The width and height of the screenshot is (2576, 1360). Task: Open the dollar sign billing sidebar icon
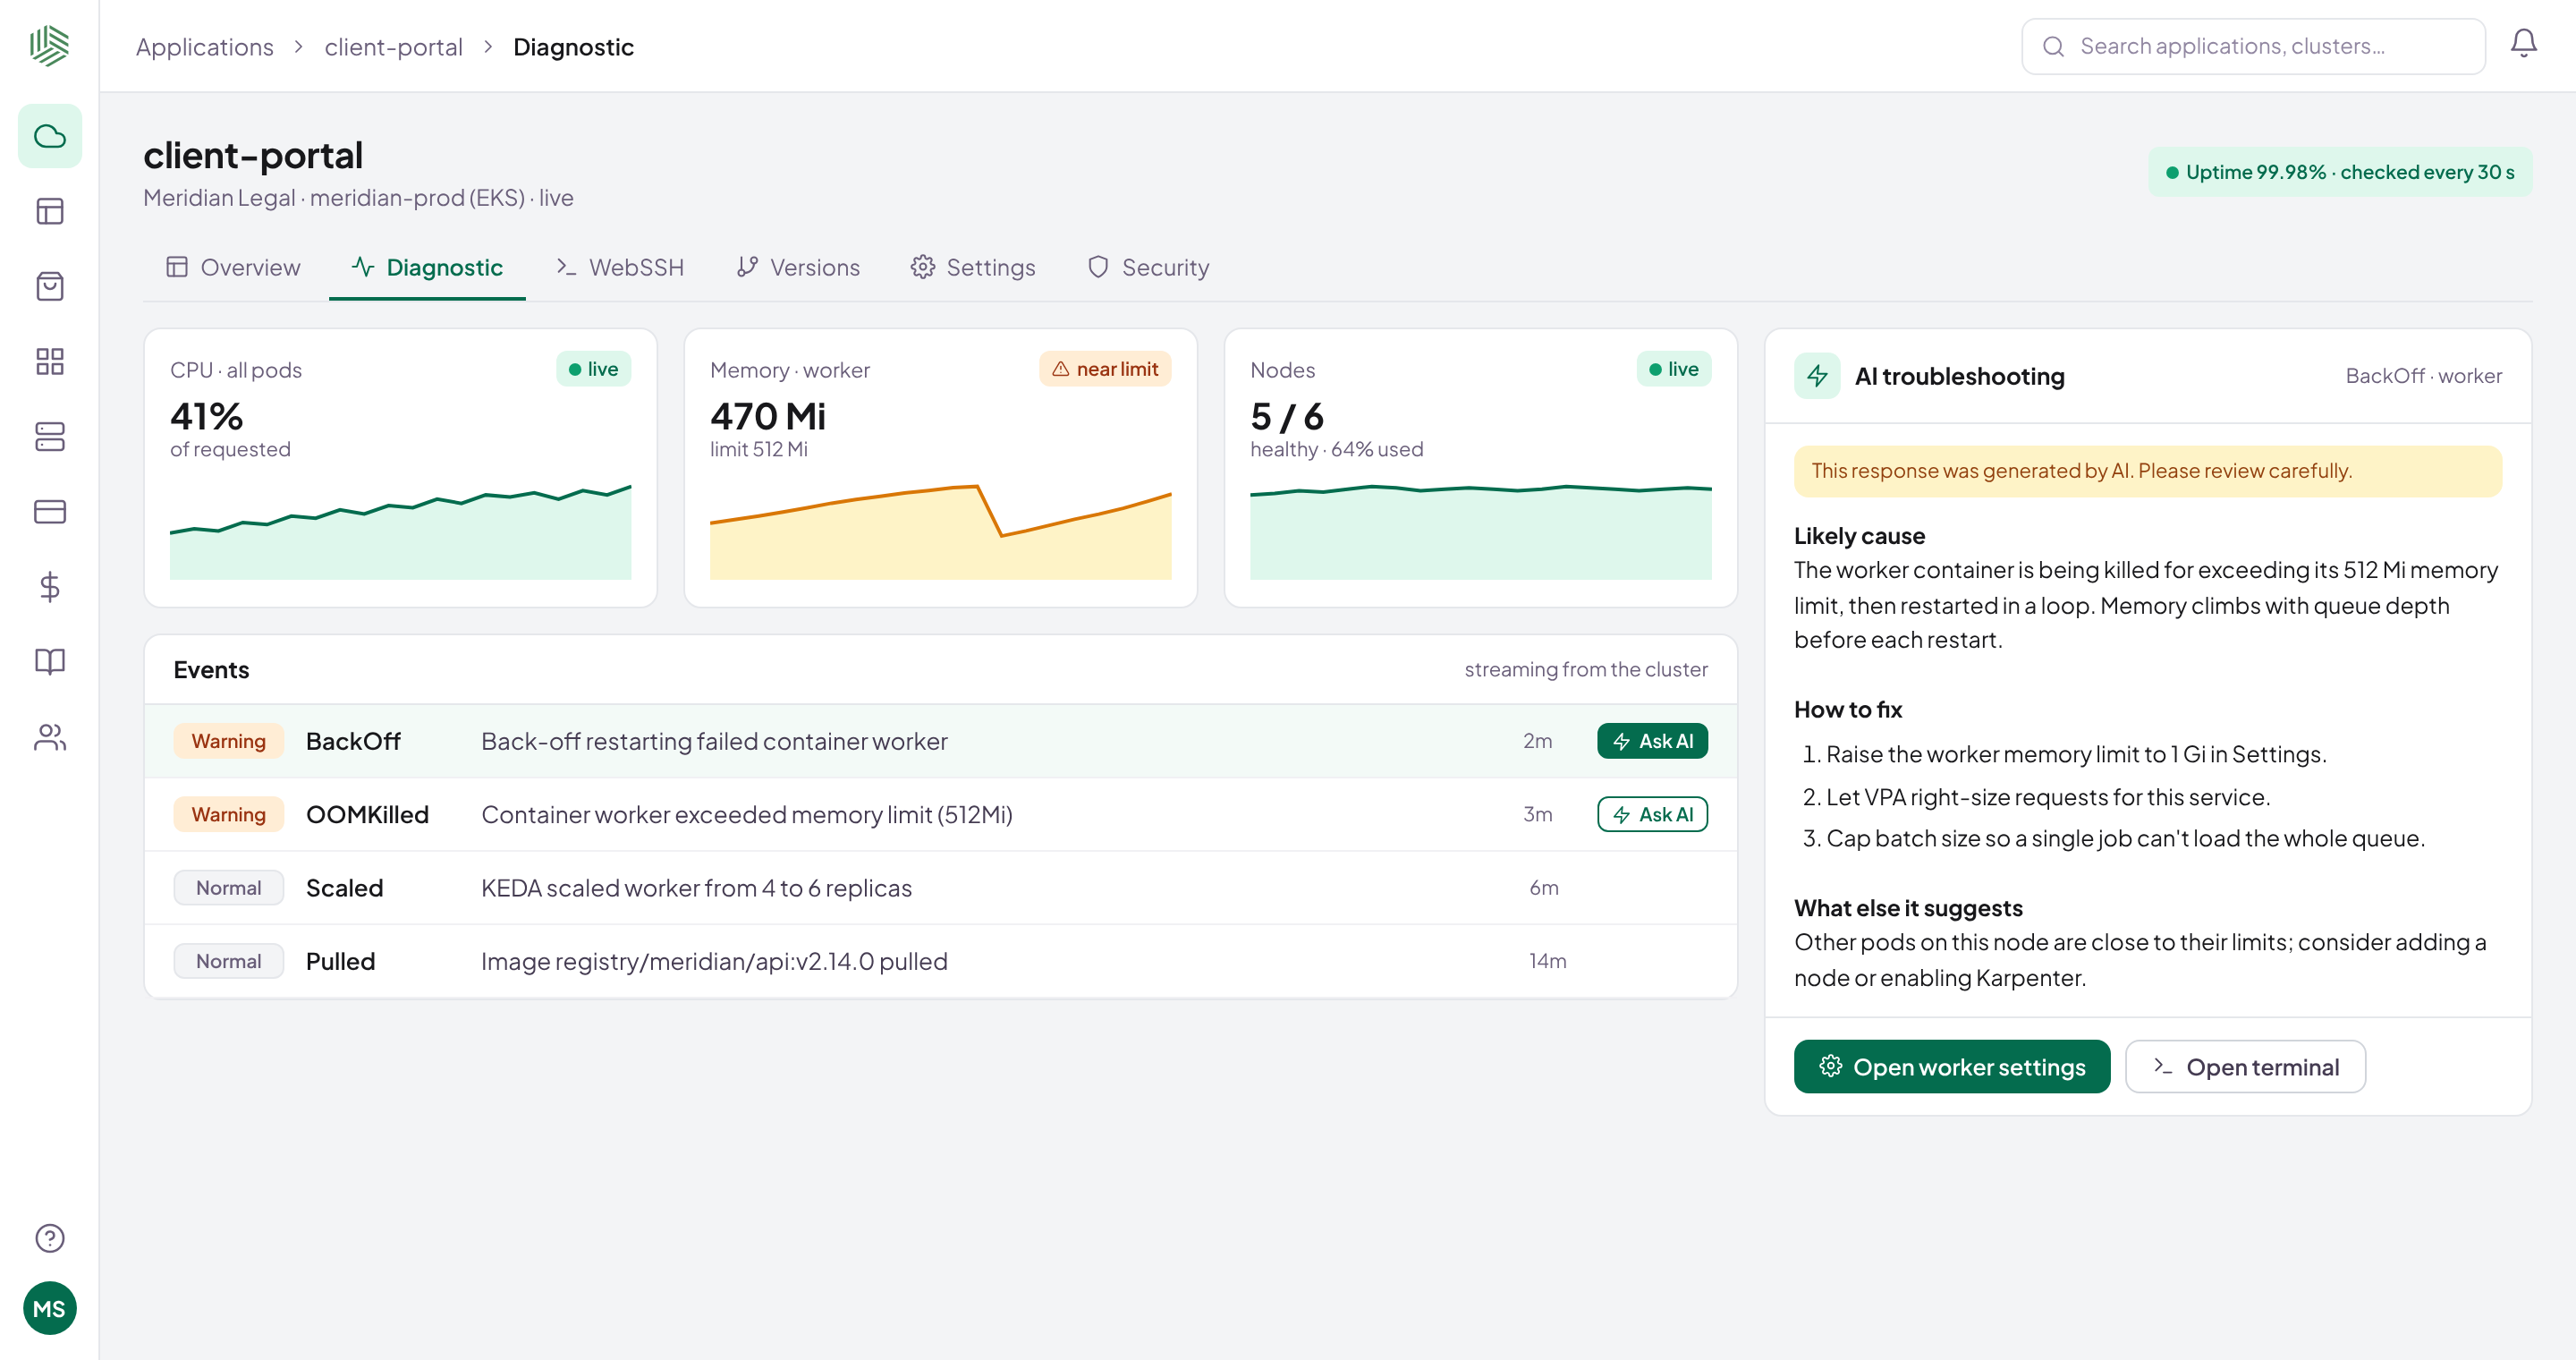tap(50, 586)
